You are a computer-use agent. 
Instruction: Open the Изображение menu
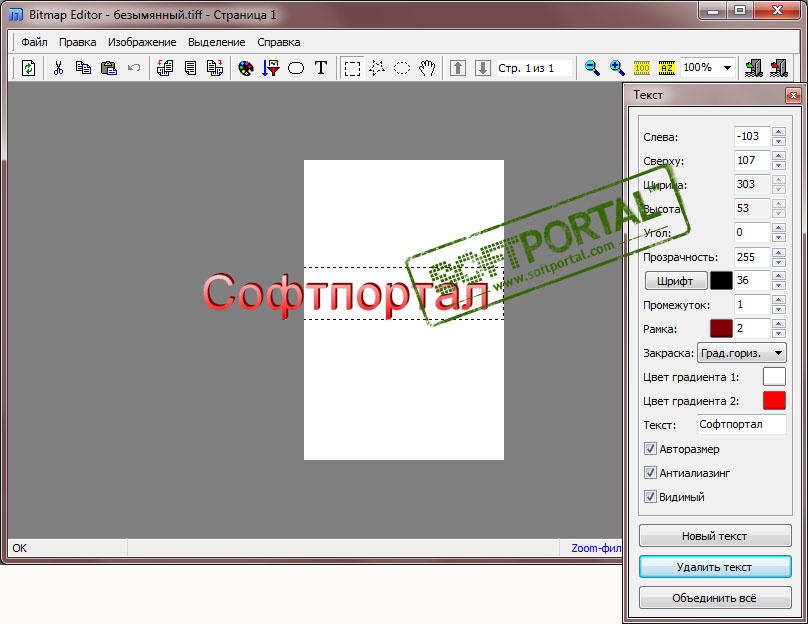point(142,42)
